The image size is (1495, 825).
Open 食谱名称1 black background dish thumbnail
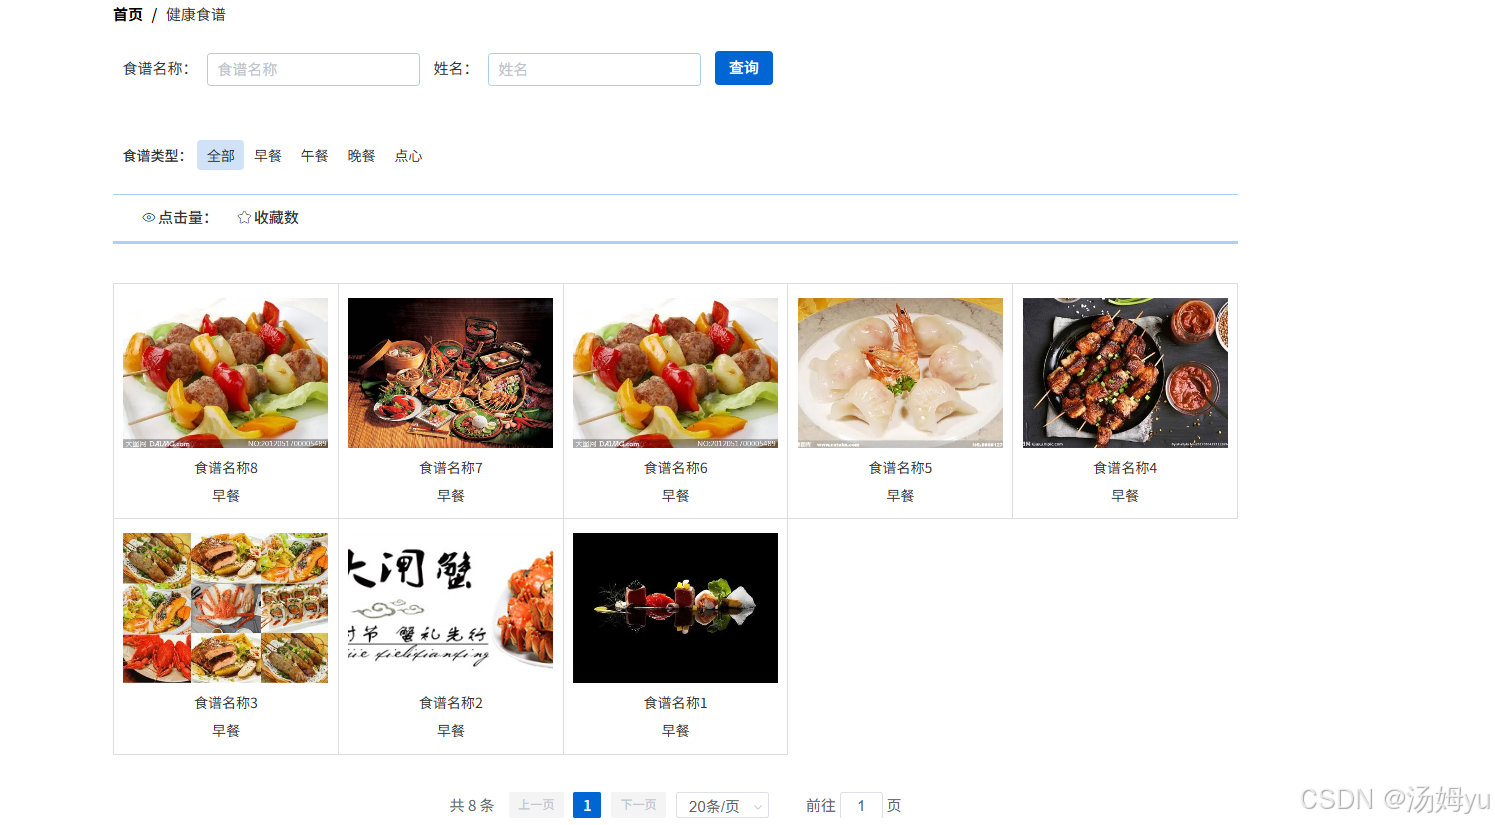point(675,608)
